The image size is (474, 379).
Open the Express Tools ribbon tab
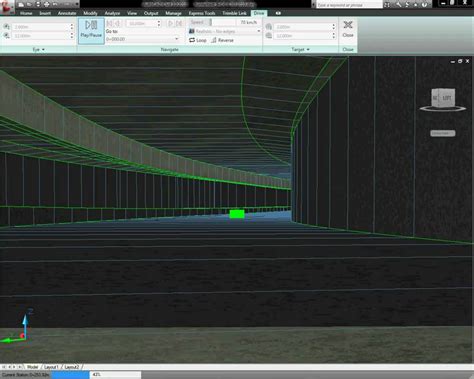(202, 13)
